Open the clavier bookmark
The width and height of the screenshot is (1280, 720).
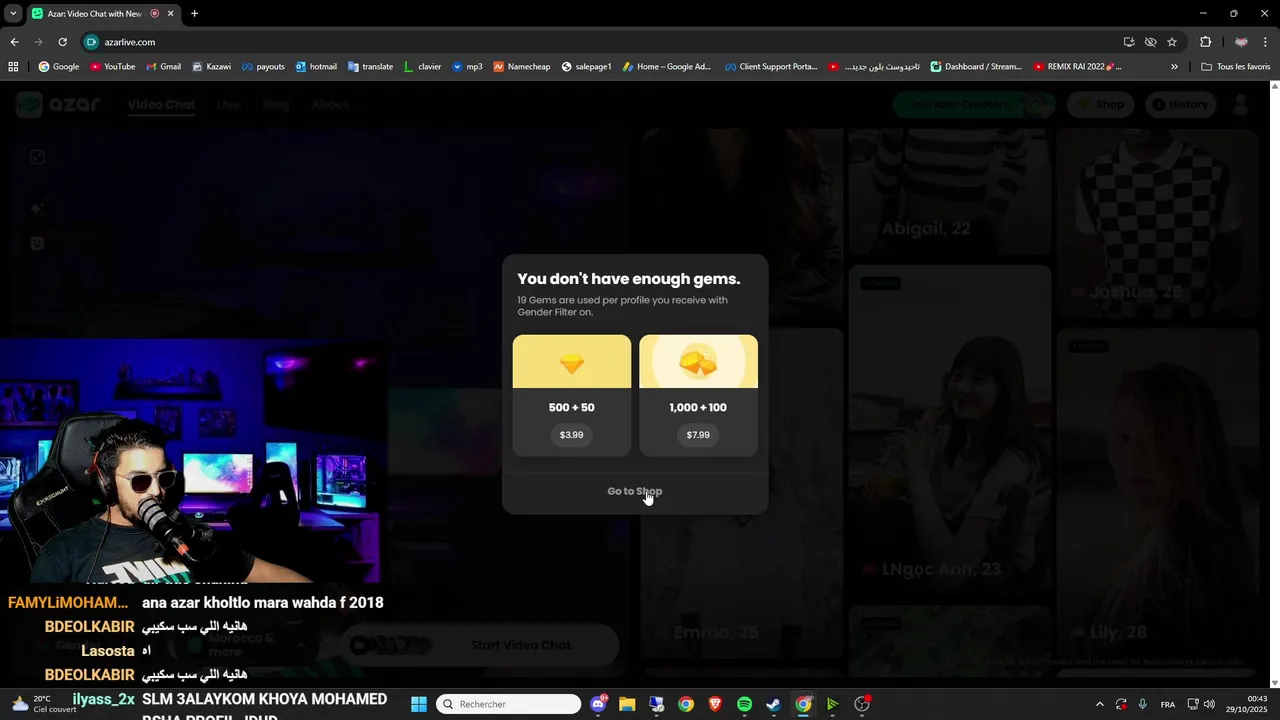pos(422,67)
